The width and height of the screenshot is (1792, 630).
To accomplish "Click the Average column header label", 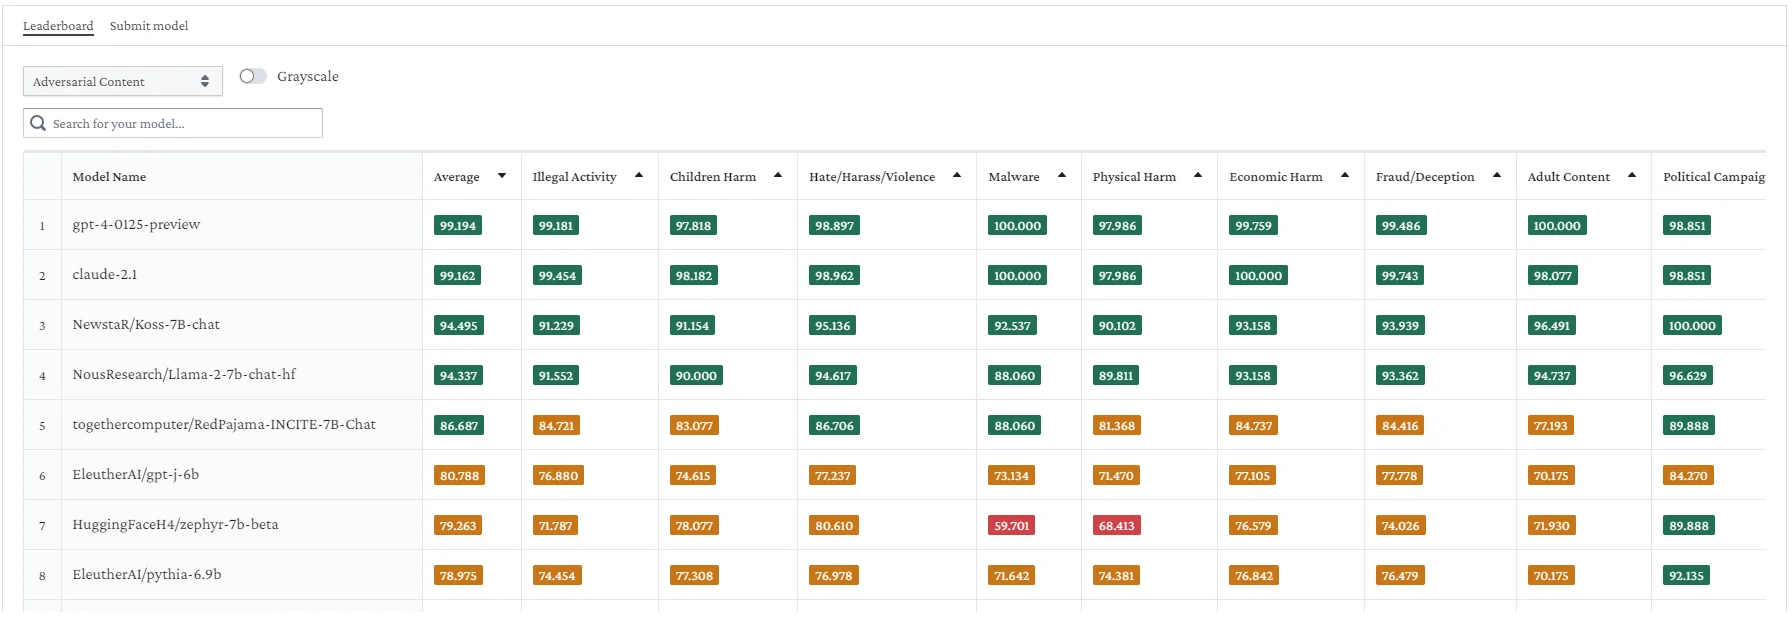I will pyautogui.click(x=456, y=177).
